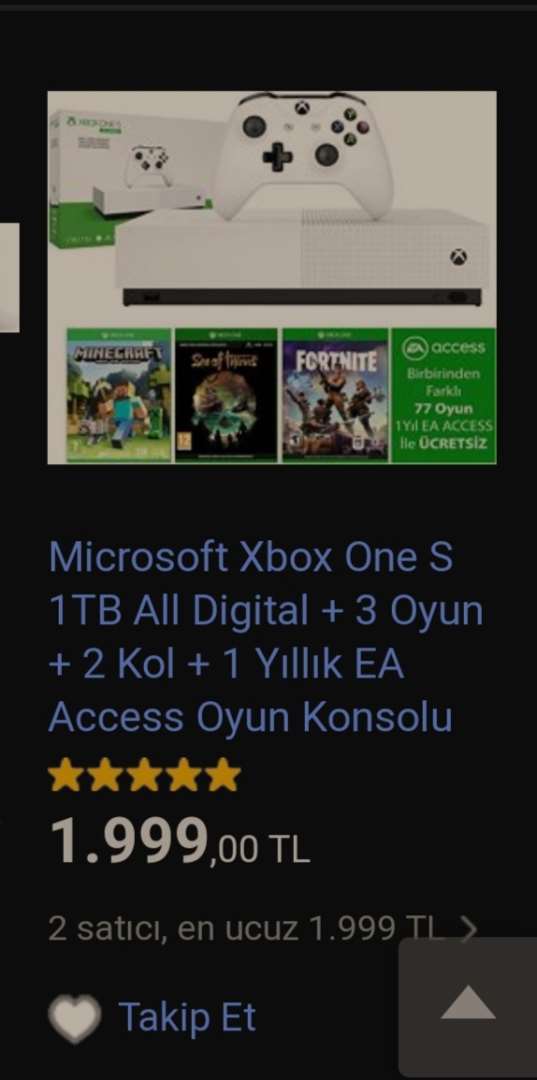Viewport: 537px width, 1080px height.
Task: Expand sellers list chevron arrow
Action: pos(468,928)
